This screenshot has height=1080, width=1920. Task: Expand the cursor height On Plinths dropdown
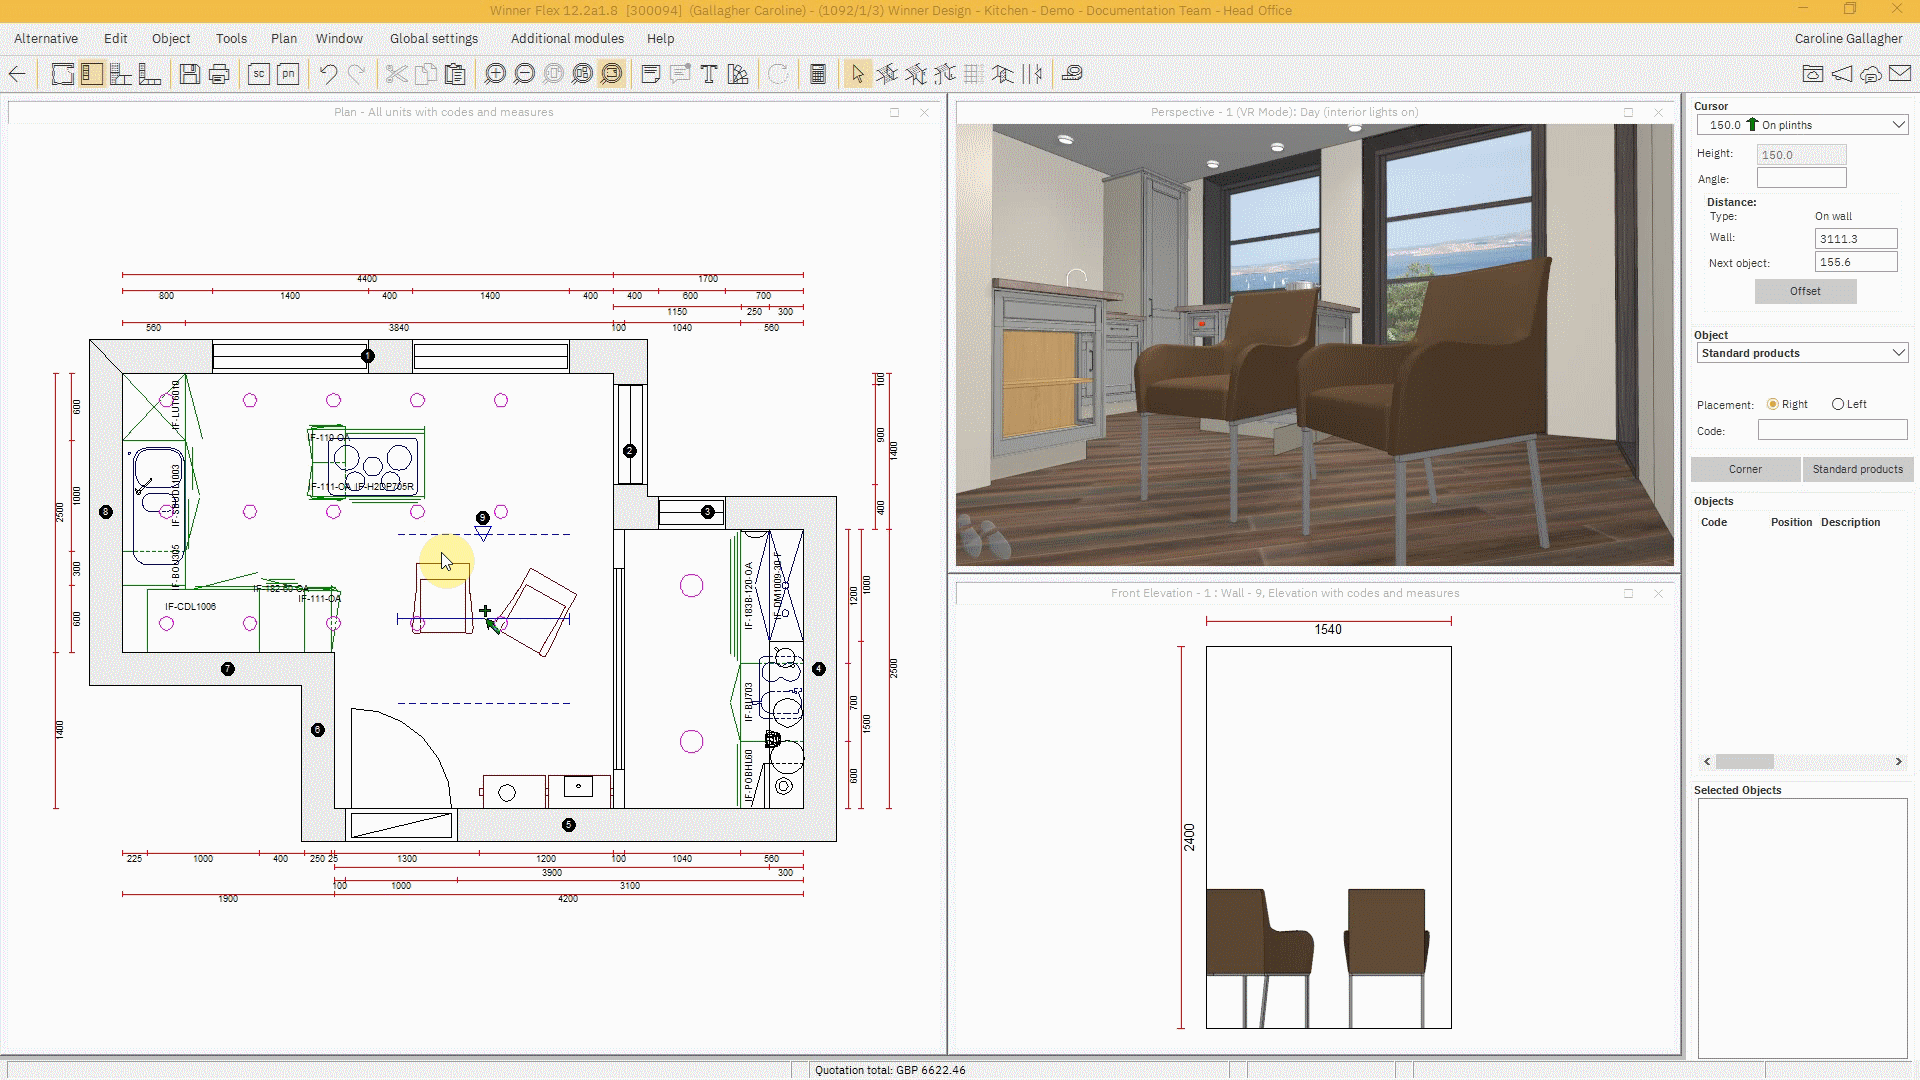pos(1899,124)
